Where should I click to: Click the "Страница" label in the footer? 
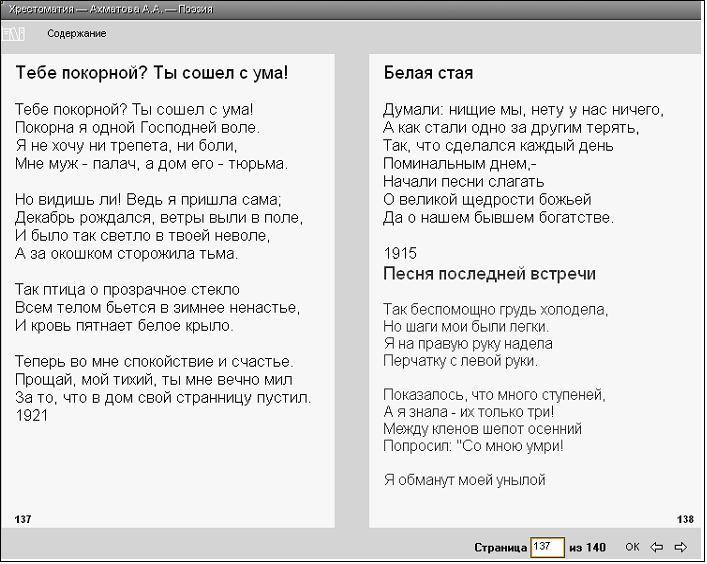[x=500, y=547]
